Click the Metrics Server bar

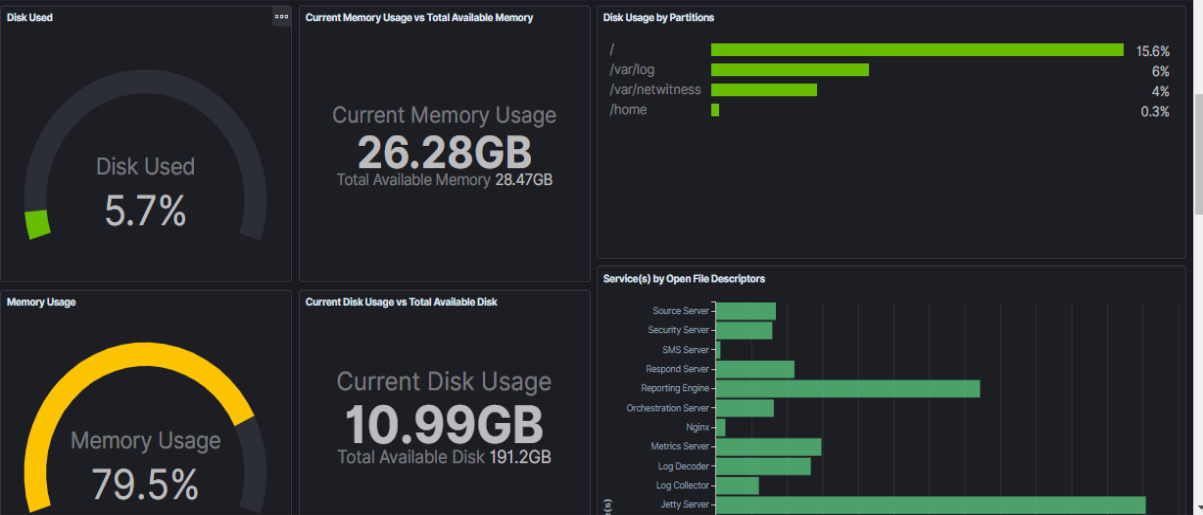(768, 447)
